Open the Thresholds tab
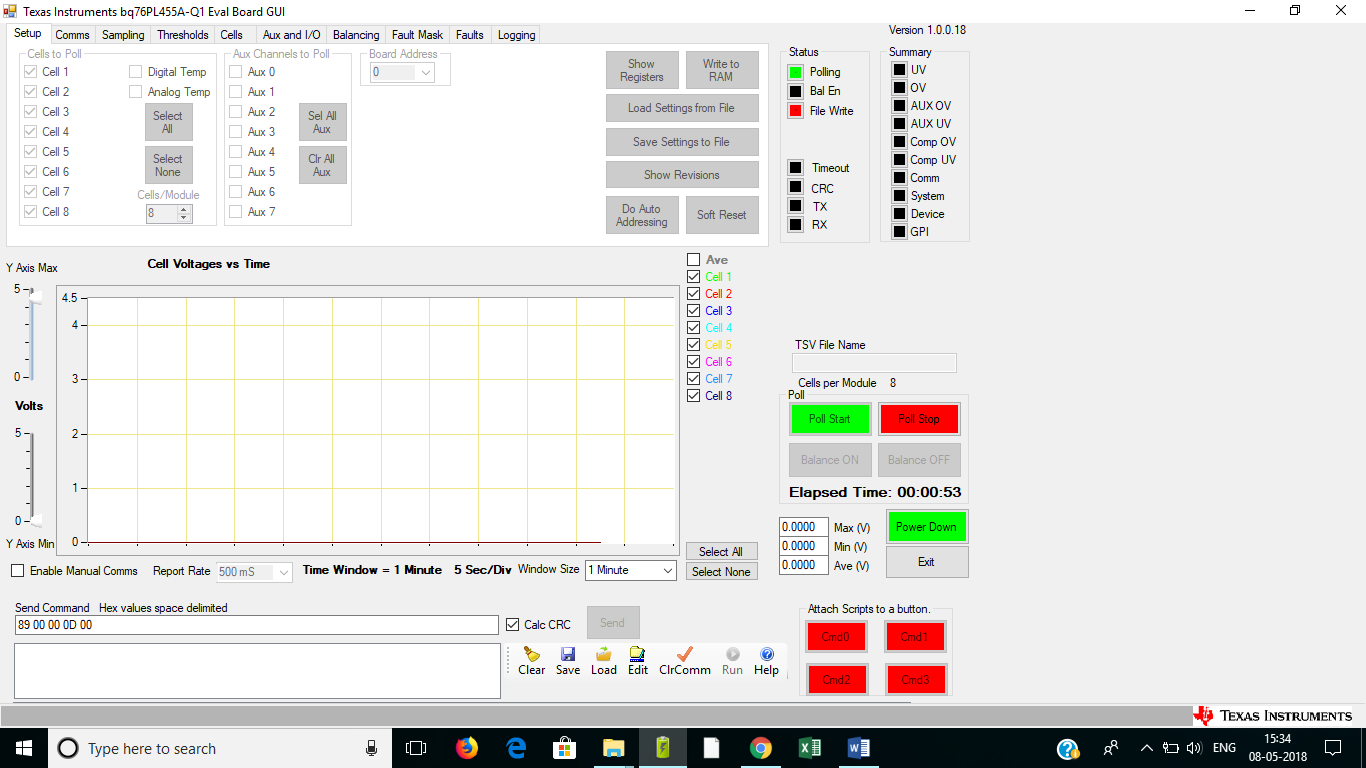This screenshot has height=768, width=1366. click(183, 35)
